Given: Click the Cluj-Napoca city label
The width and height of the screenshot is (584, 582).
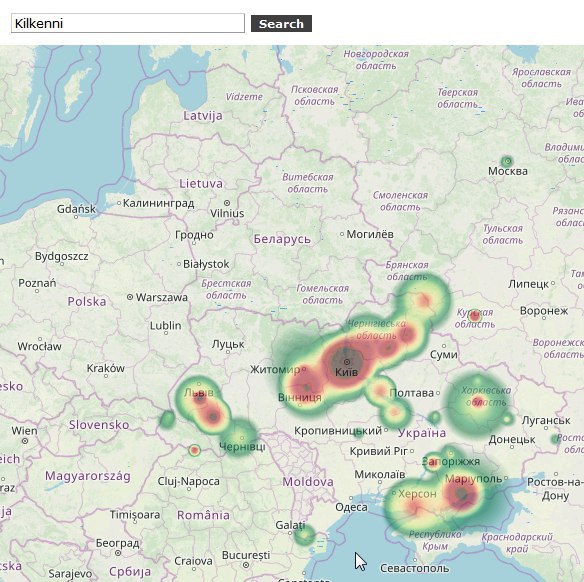Looking at the screenshot, I should [x=188, y=481].
